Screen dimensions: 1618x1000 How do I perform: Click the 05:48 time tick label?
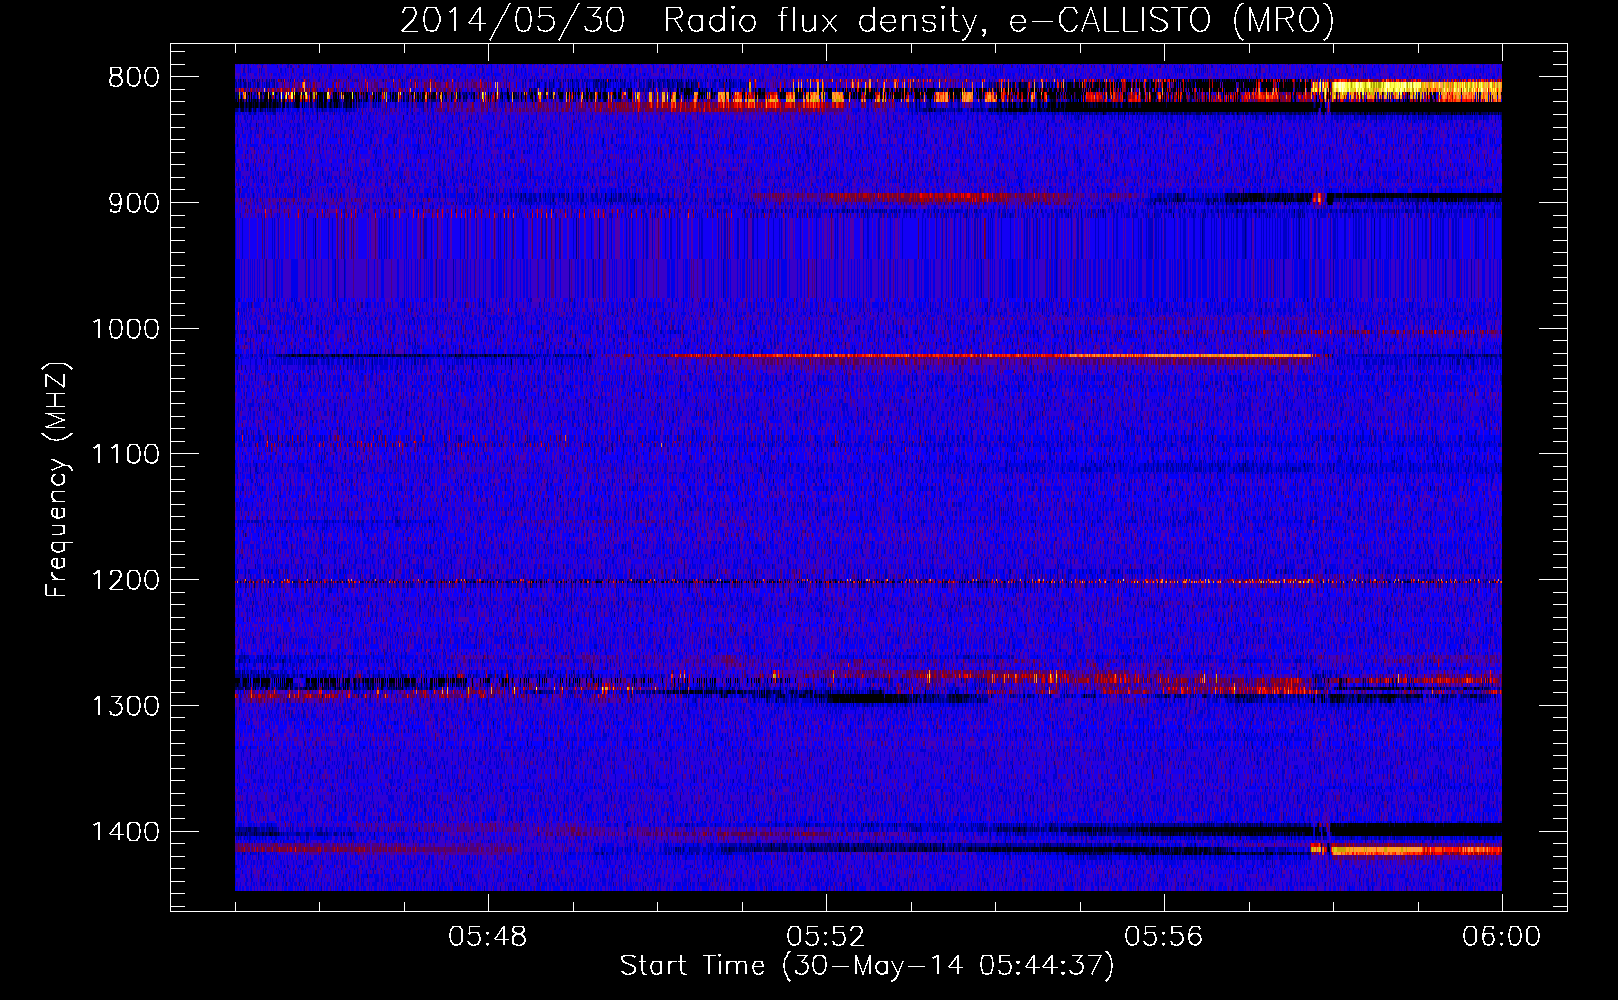click(488, 937)
